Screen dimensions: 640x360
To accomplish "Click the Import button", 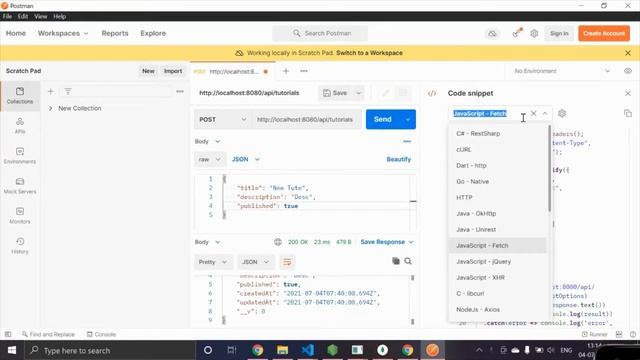I will coord(173,71).
